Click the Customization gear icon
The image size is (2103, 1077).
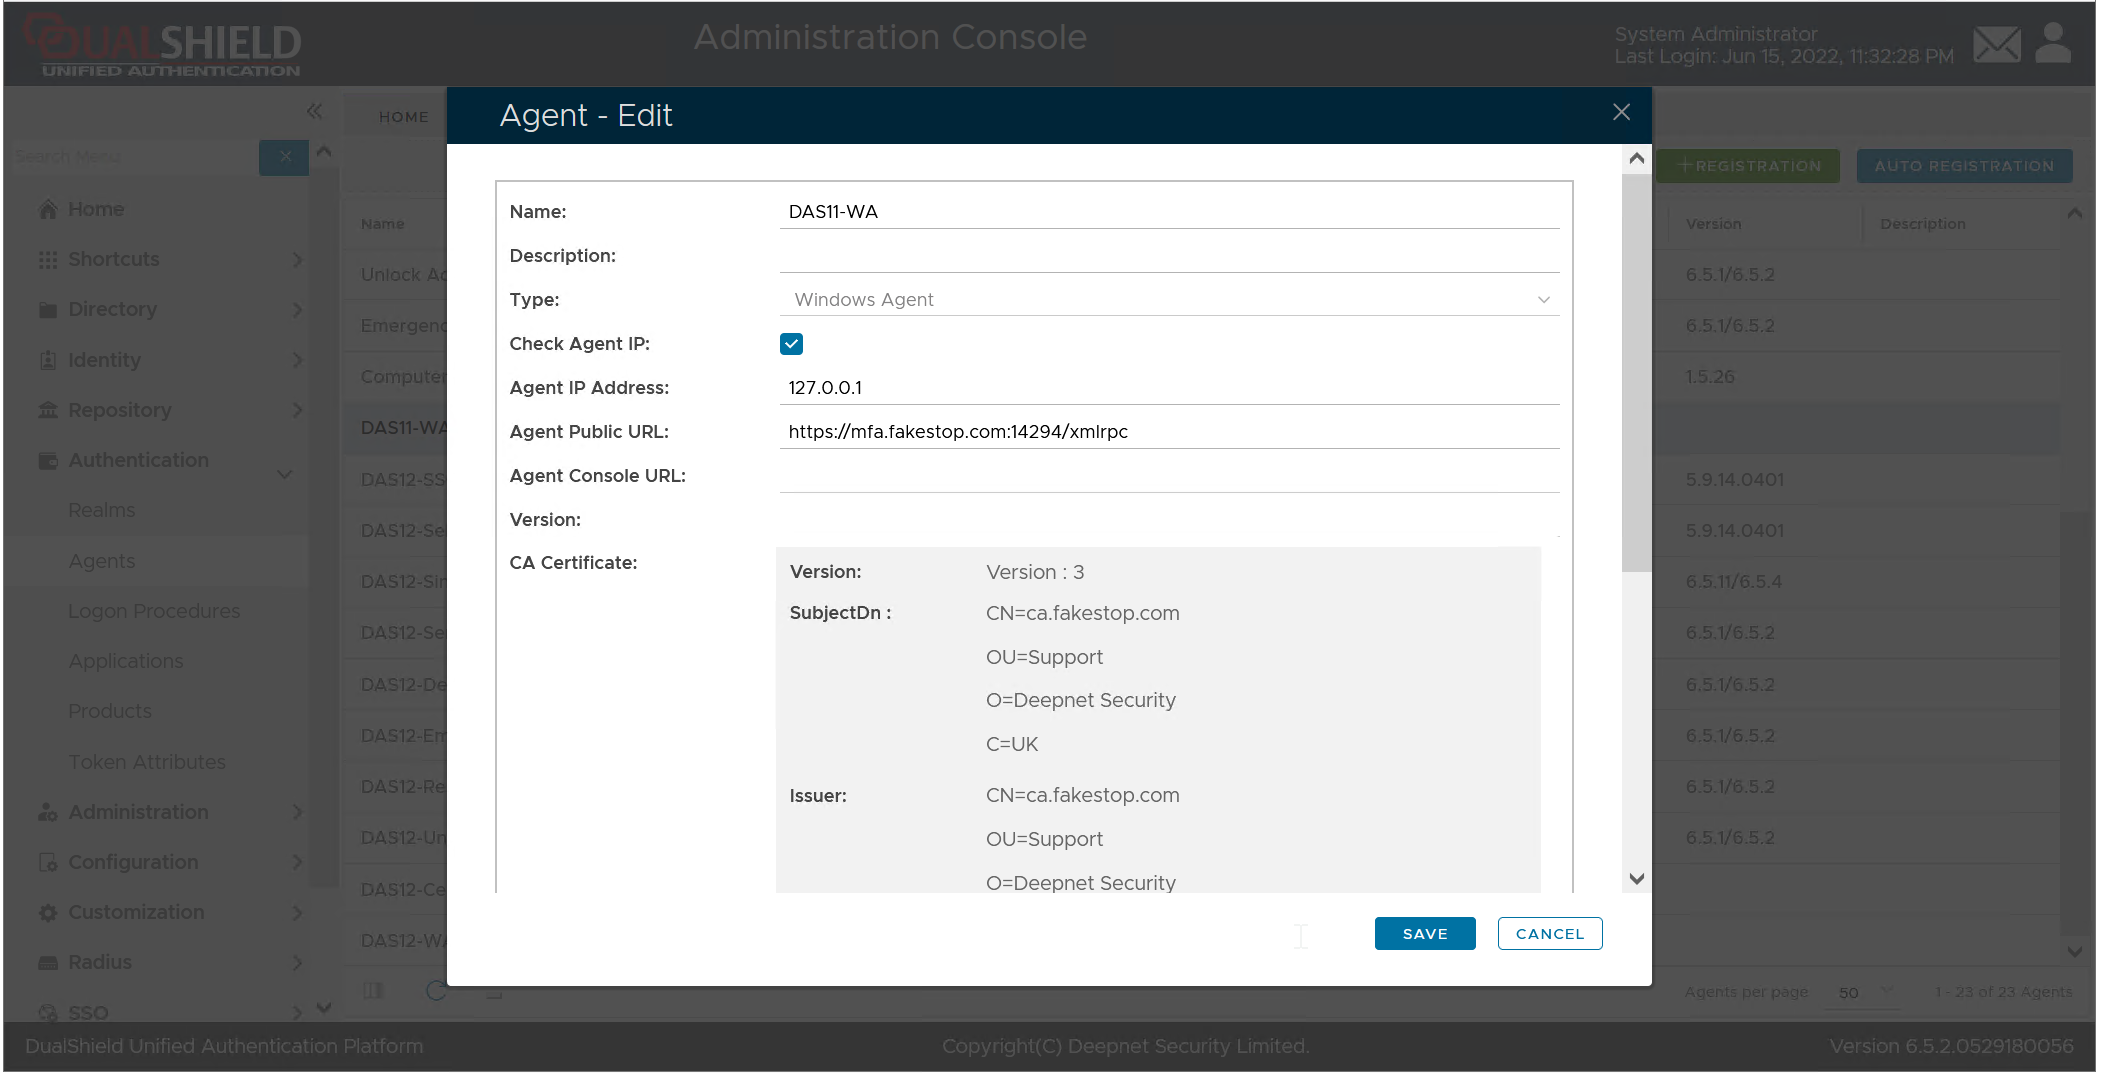[48, 913]
